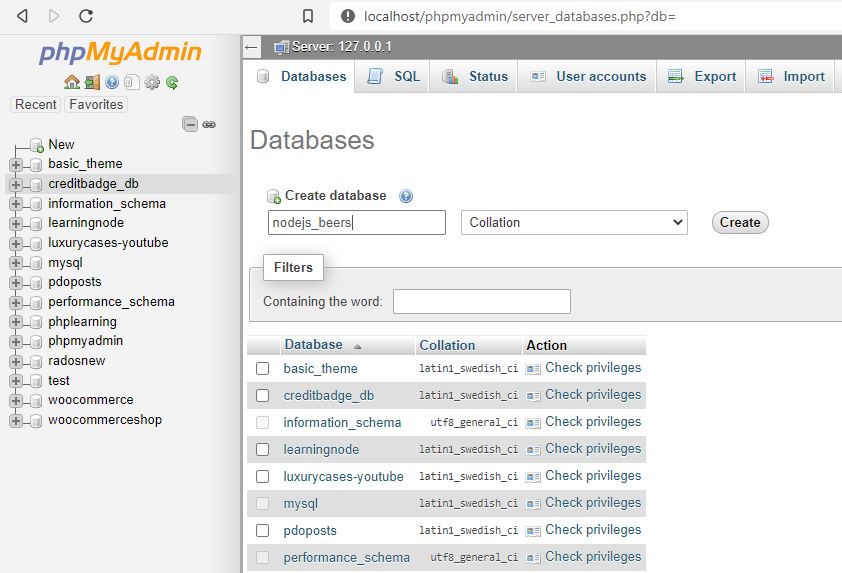Select phpmyadmin database in tree
The height and width of the screenshot is (573, 842).
85,341
